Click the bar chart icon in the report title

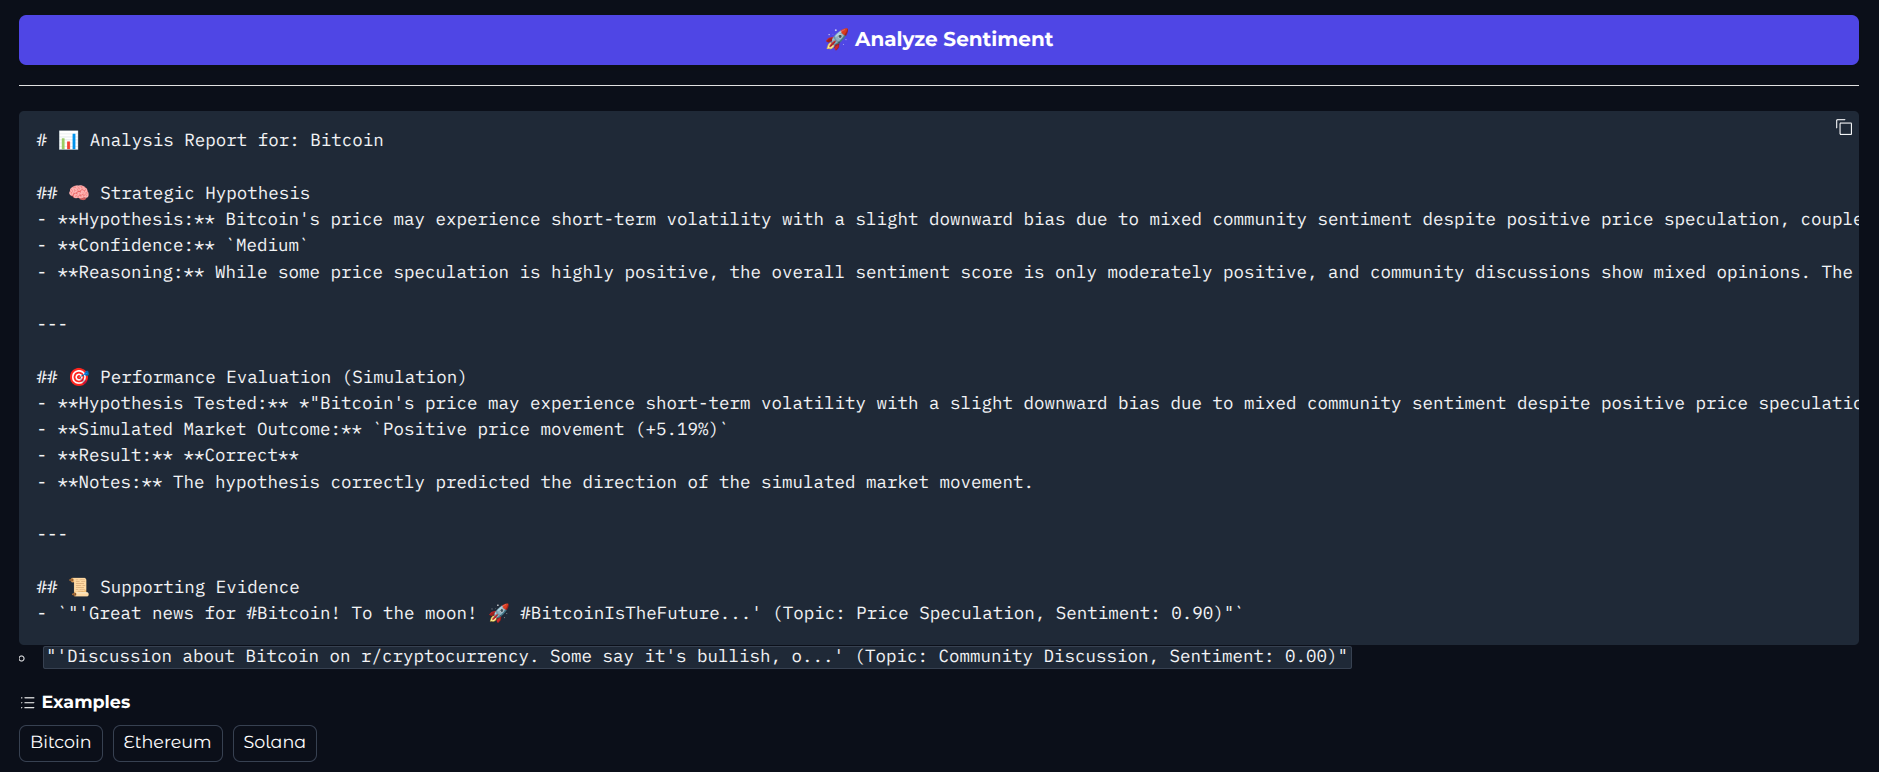click(x=68, y=140)
